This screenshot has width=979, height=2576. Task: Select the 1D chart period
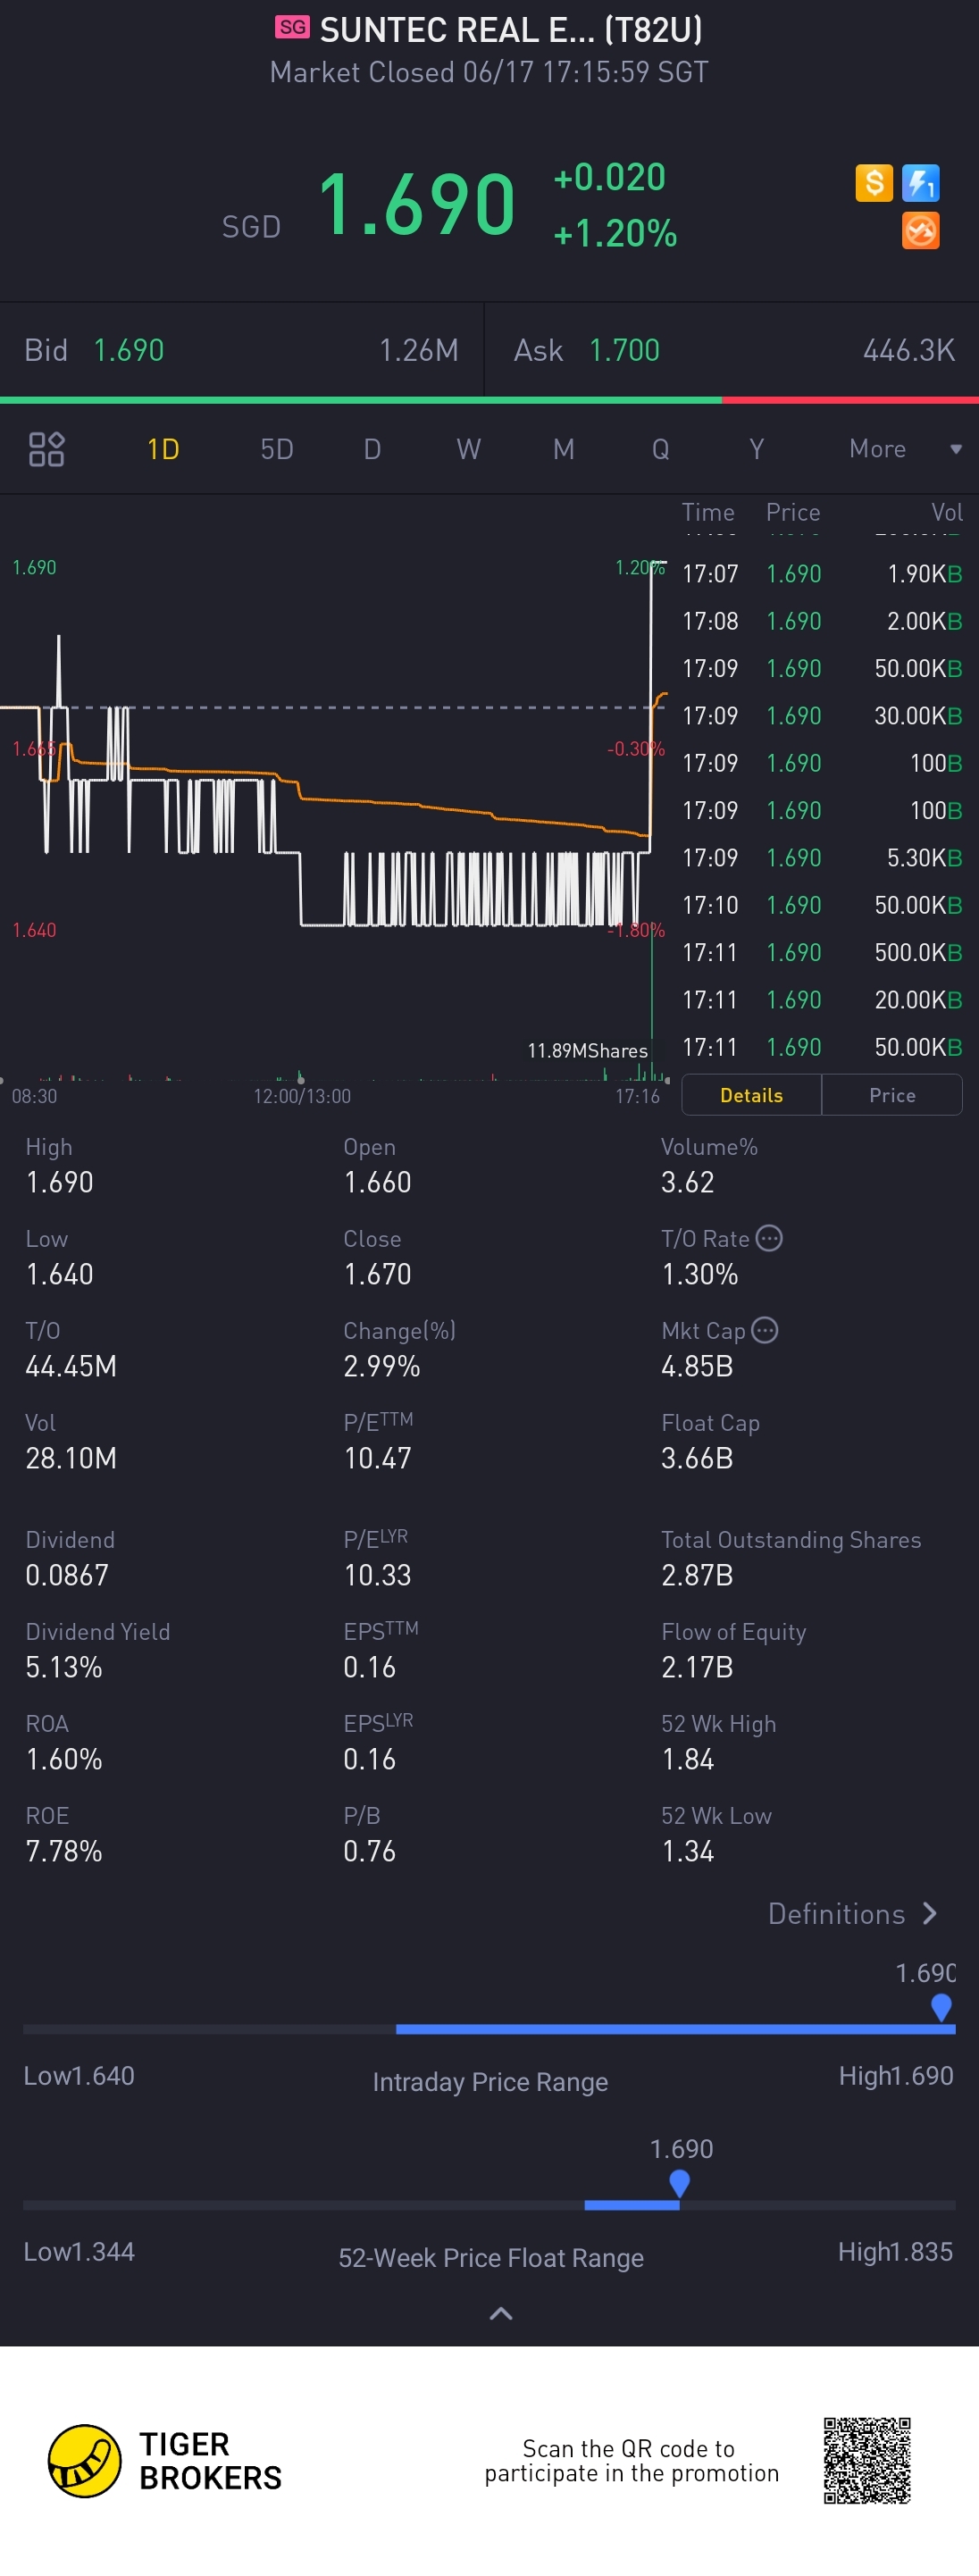click(x=163, y=449)
